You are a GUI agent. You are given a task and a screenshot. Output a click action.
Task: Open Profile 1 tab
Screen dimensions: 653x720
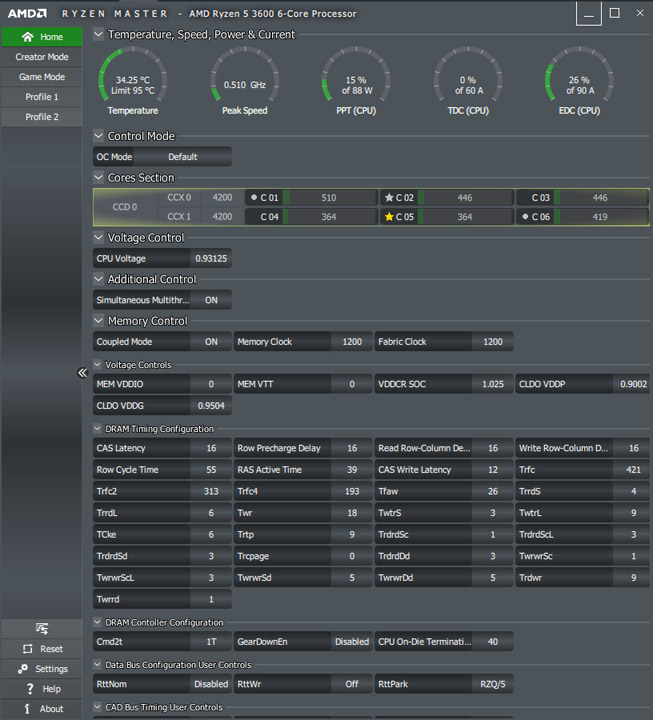click(42, 97)
